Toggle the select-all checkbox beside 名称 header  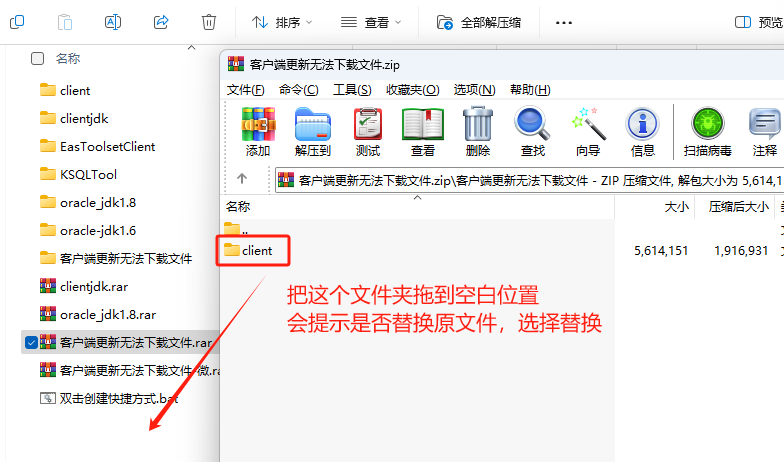[38, 59]
